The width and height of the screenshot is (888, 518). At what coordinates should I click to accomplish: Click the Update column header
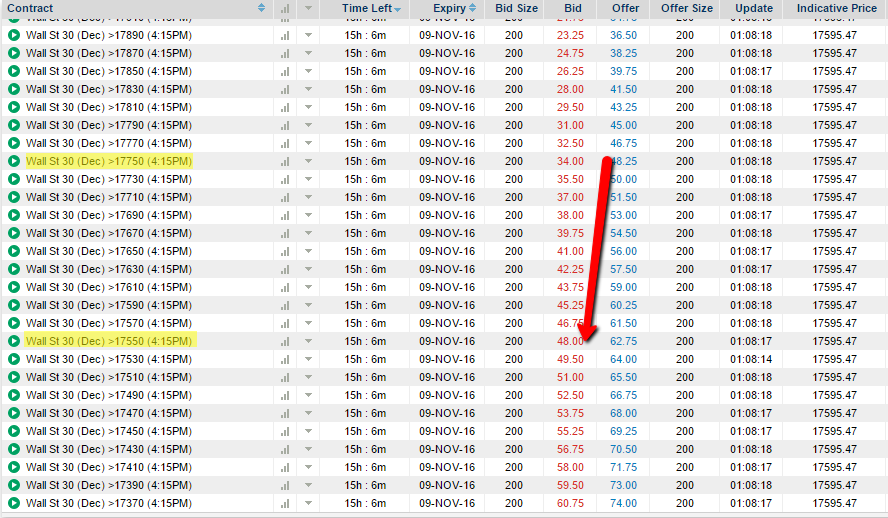point(754,8)
